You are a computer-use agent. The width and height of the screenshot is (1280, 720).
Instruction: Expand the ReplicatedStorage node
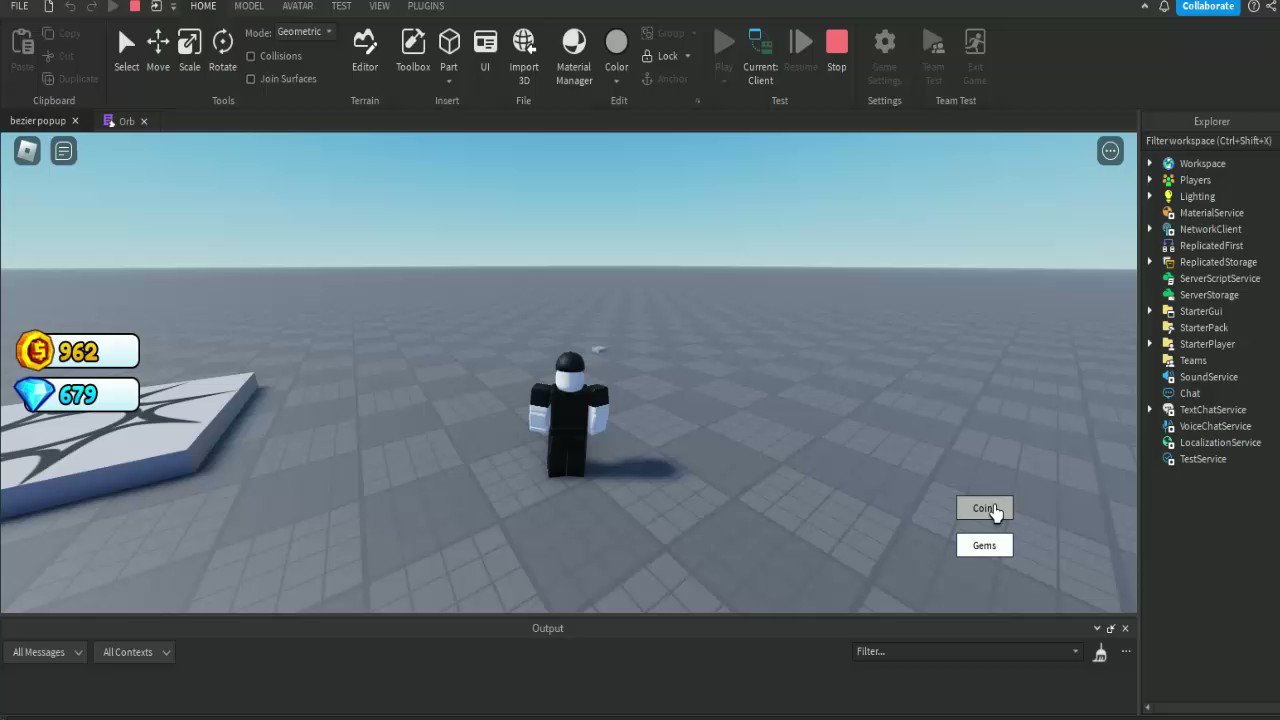coord(1149,262)
